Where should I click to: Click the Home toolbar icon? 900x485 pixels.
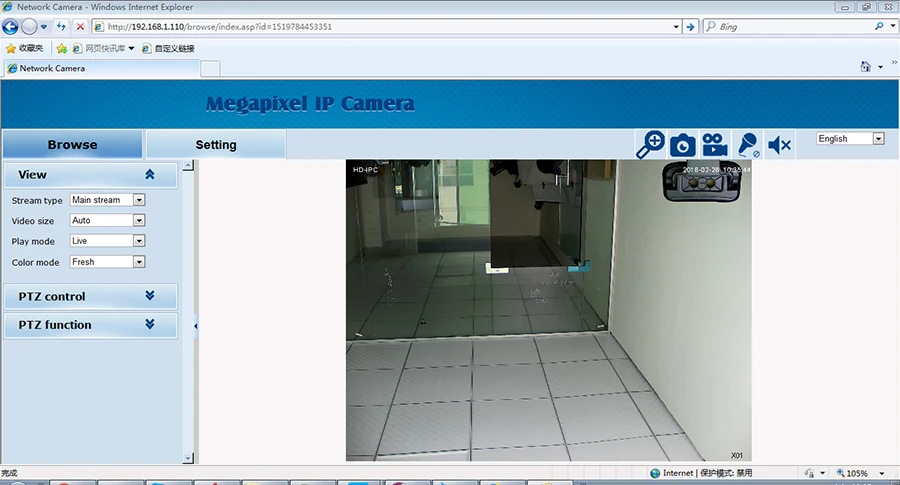(866, 67)
